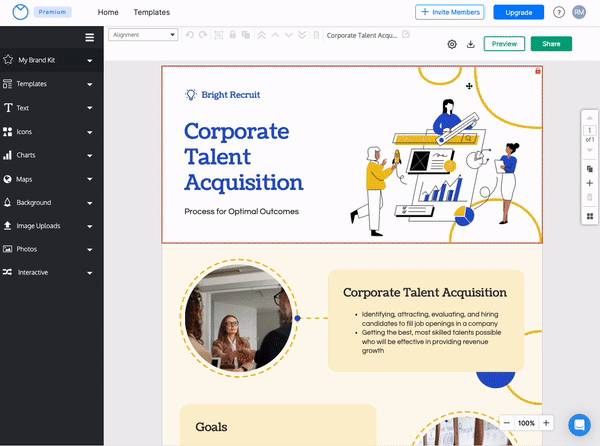Add new page plus icon
This screenshot has height=446, width=600.
point(590,183)
